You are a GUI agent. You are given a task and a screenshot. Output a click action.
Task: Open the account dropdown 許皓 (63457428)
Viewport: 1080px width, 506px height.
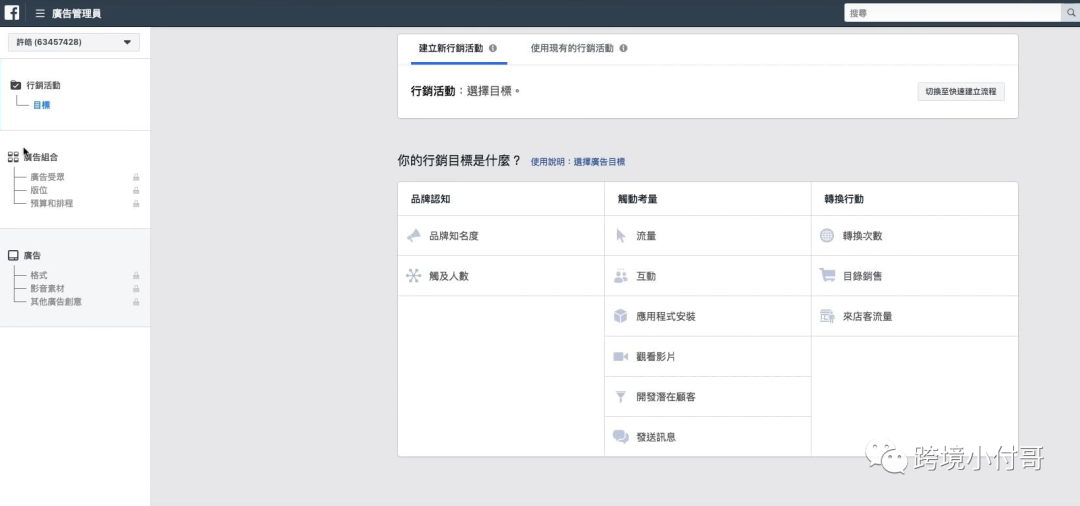tap(74, 42)
